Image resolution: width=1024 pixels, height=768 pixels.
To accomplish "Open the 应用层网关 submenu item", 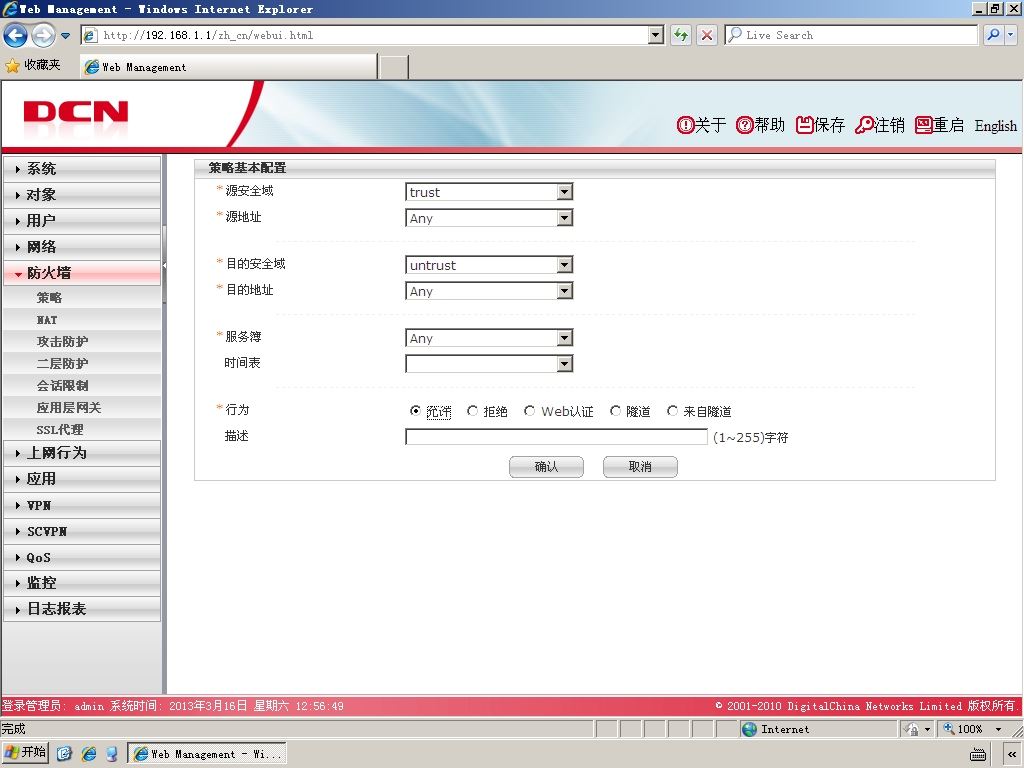I will coord(69,408).
